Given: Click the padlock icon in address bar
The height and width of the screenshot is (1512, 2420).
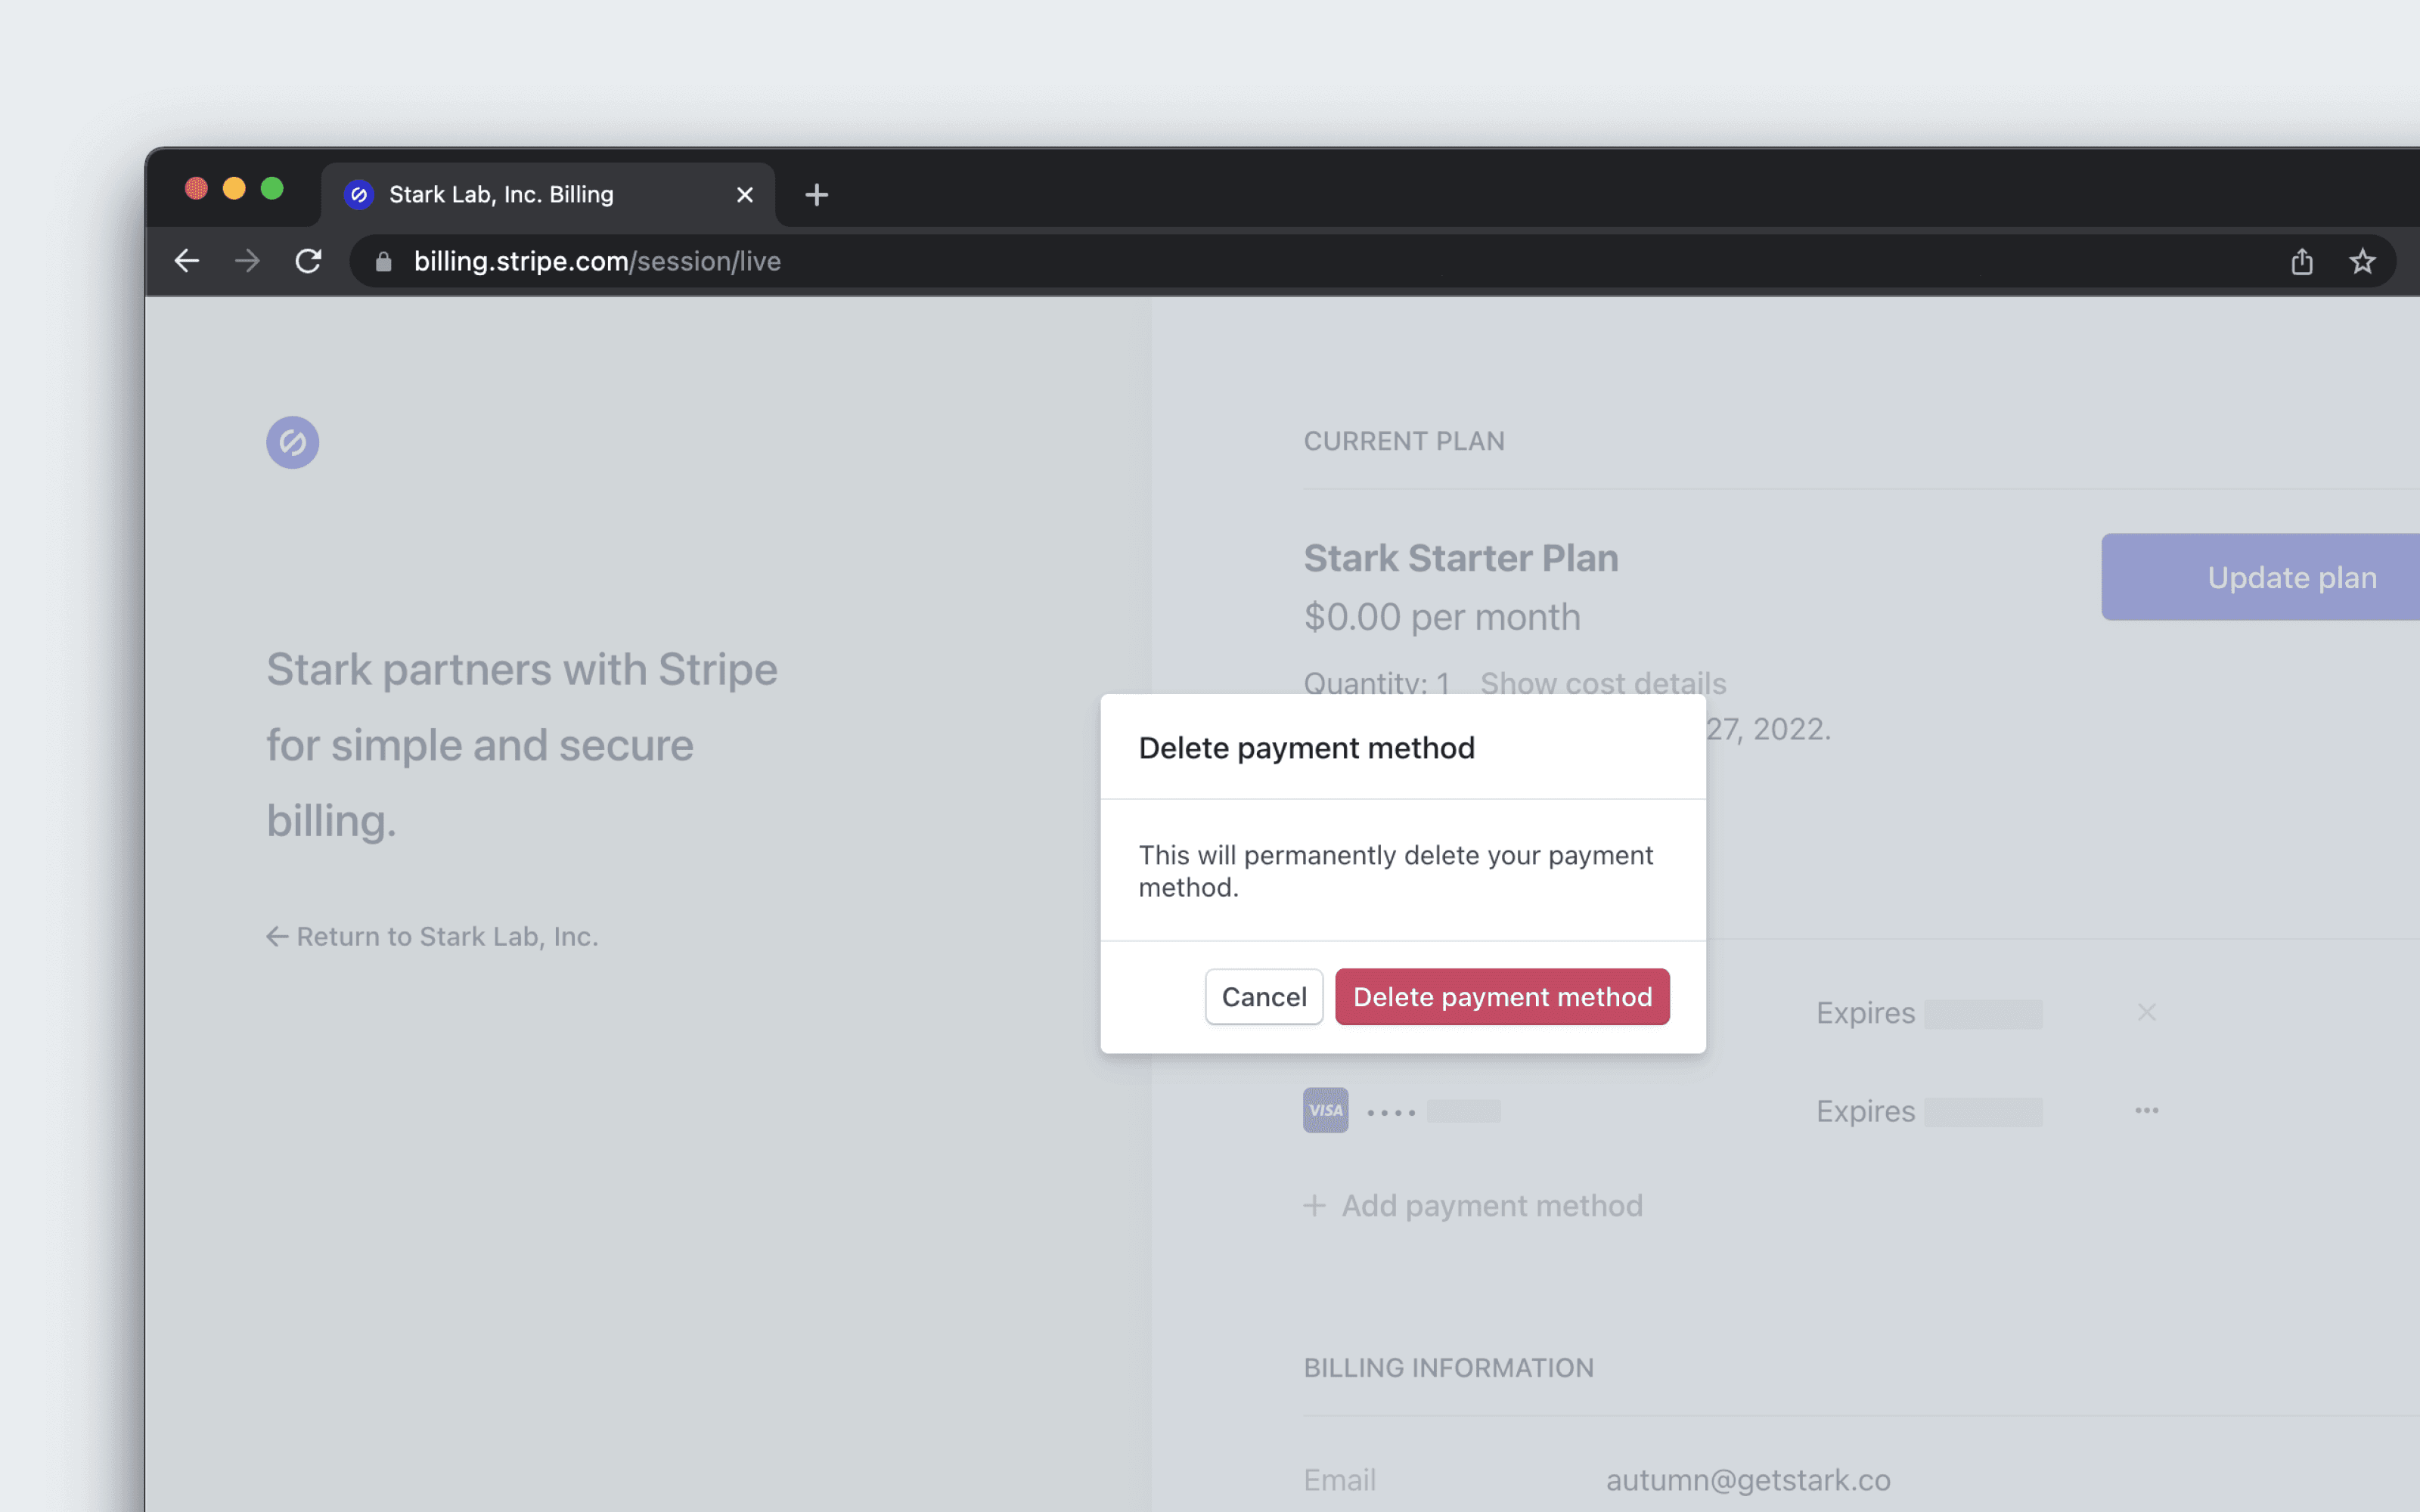Looking at the screenshot, I should (383, 261).
